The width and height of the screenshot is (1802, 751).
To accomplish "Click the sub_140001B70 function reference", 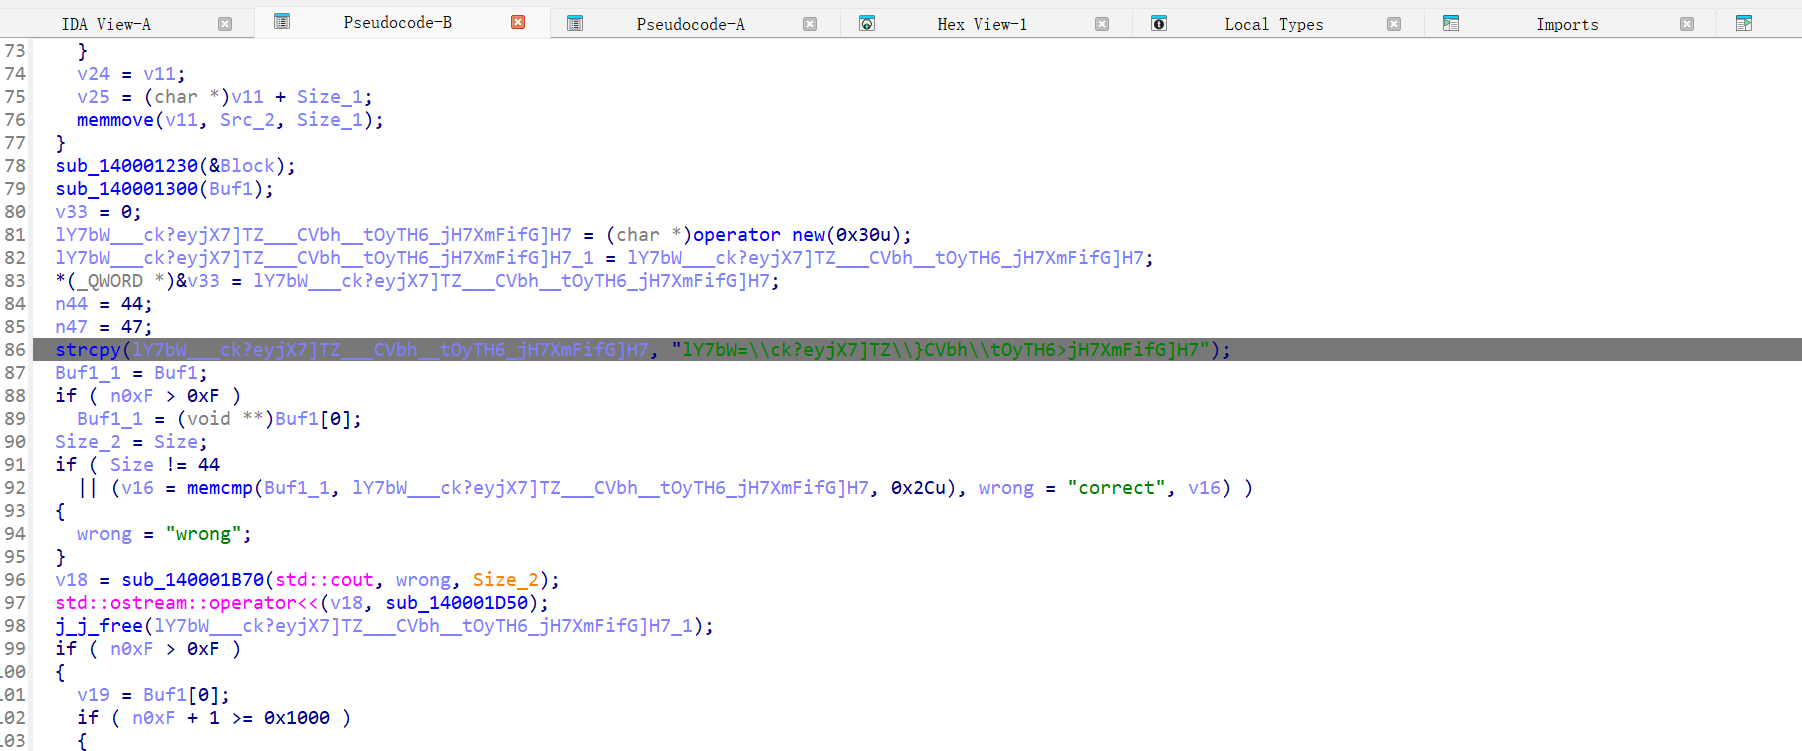I will click(192, 580).
